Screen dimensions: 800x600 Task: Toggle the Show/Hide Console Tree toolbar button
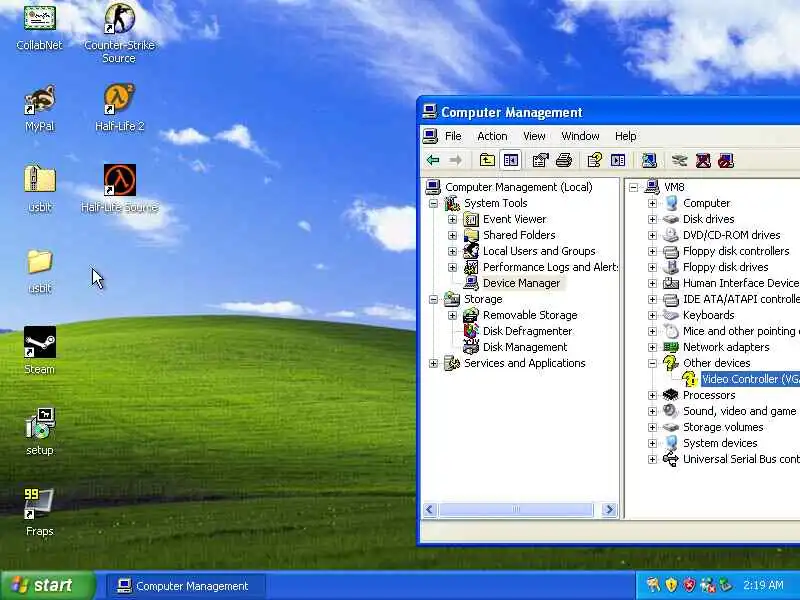(511, 161)
